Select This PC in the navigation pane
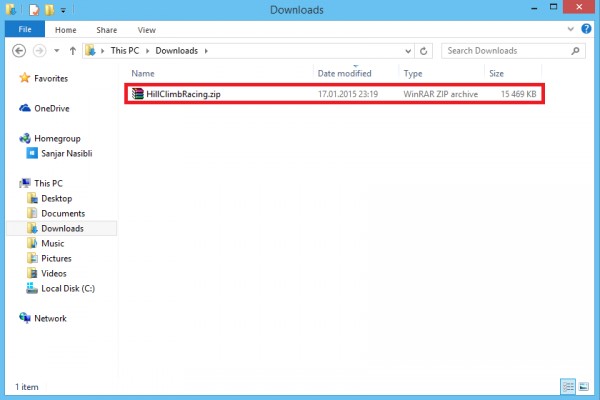600x400 pixels. tap(48, 183)
